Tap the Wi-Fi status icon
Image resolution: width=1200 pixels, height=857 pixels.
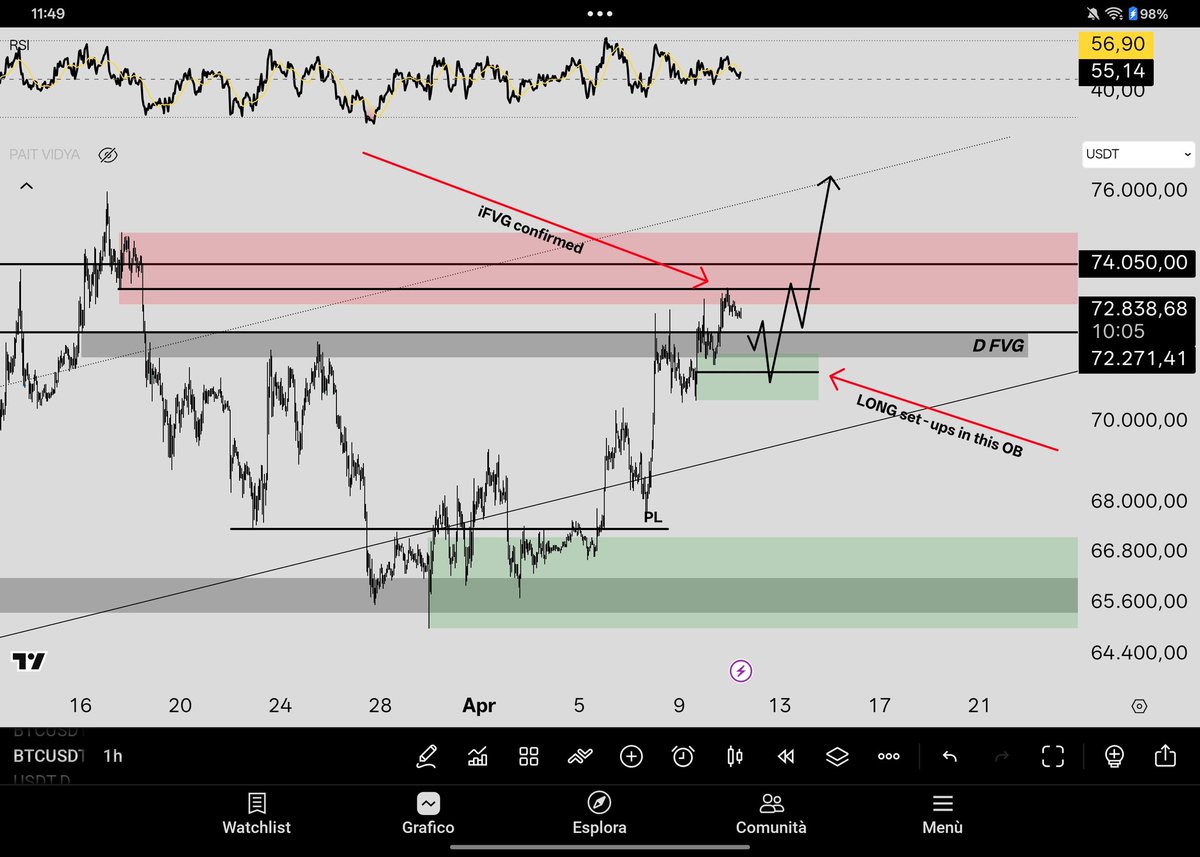pos(1114,14)
